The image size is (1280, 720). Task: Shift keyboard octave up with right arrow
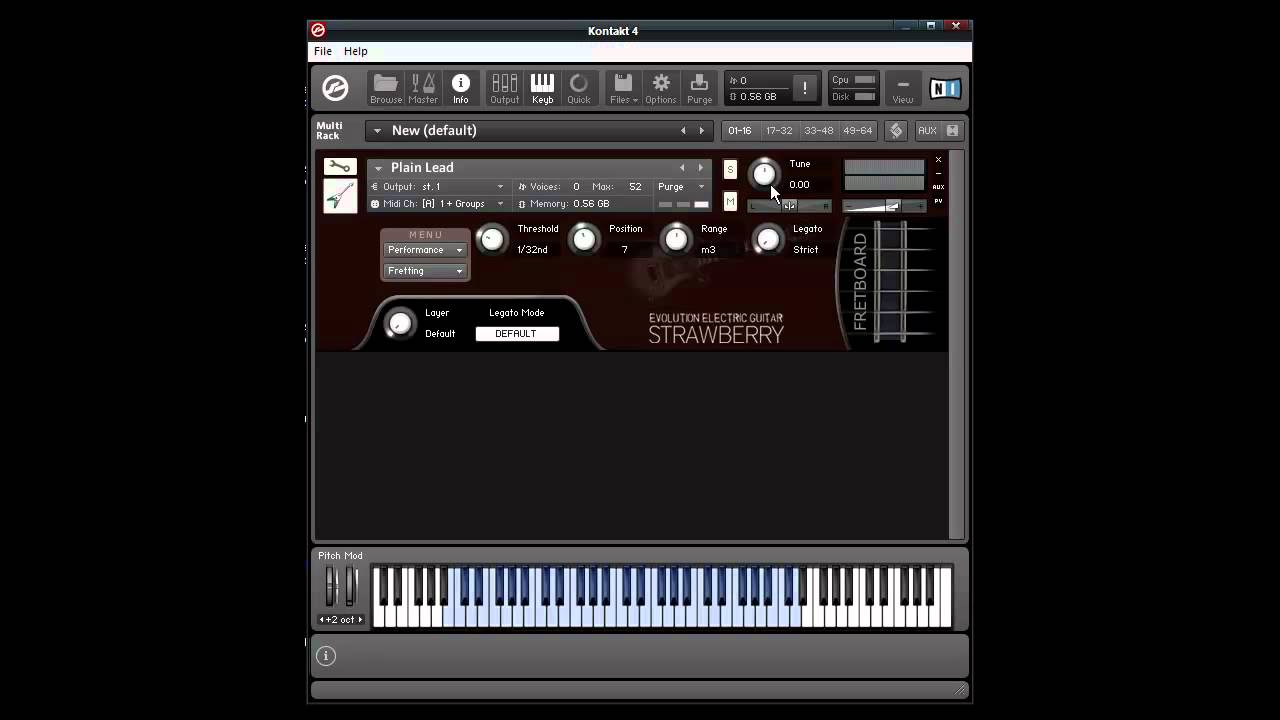coord(360,620)
